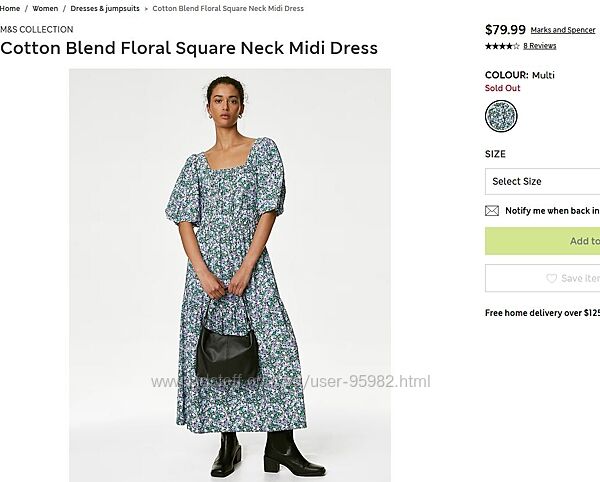View the 8 Reviews link
The image size is (600, 482).
tap(540, 46)
